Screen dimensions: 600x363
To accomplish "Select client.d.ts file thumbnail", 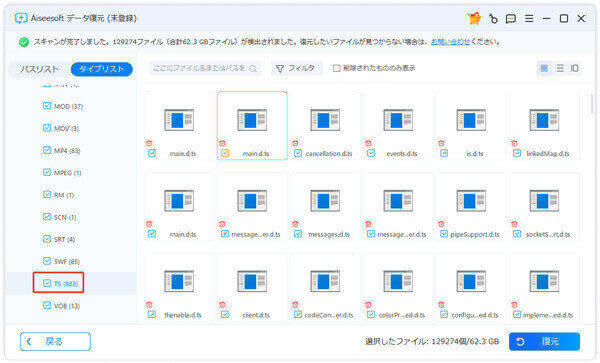I will (252, 281).
